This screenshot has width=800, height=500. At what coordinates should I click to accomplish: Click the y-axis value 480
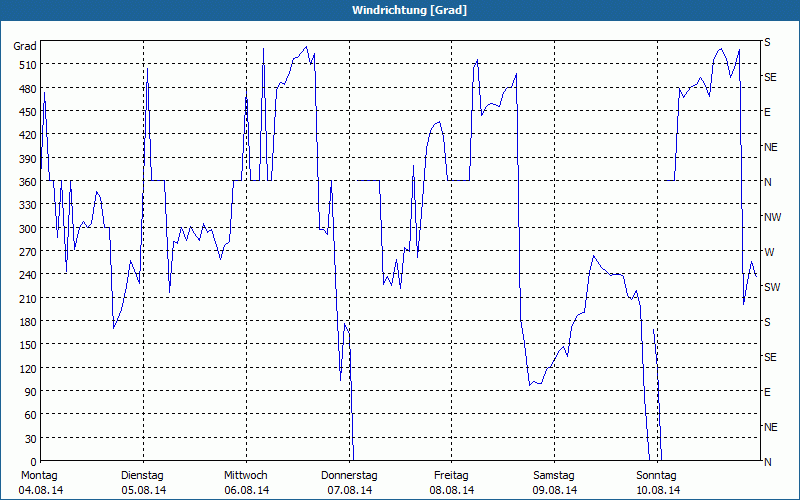(x=28, y=89)
